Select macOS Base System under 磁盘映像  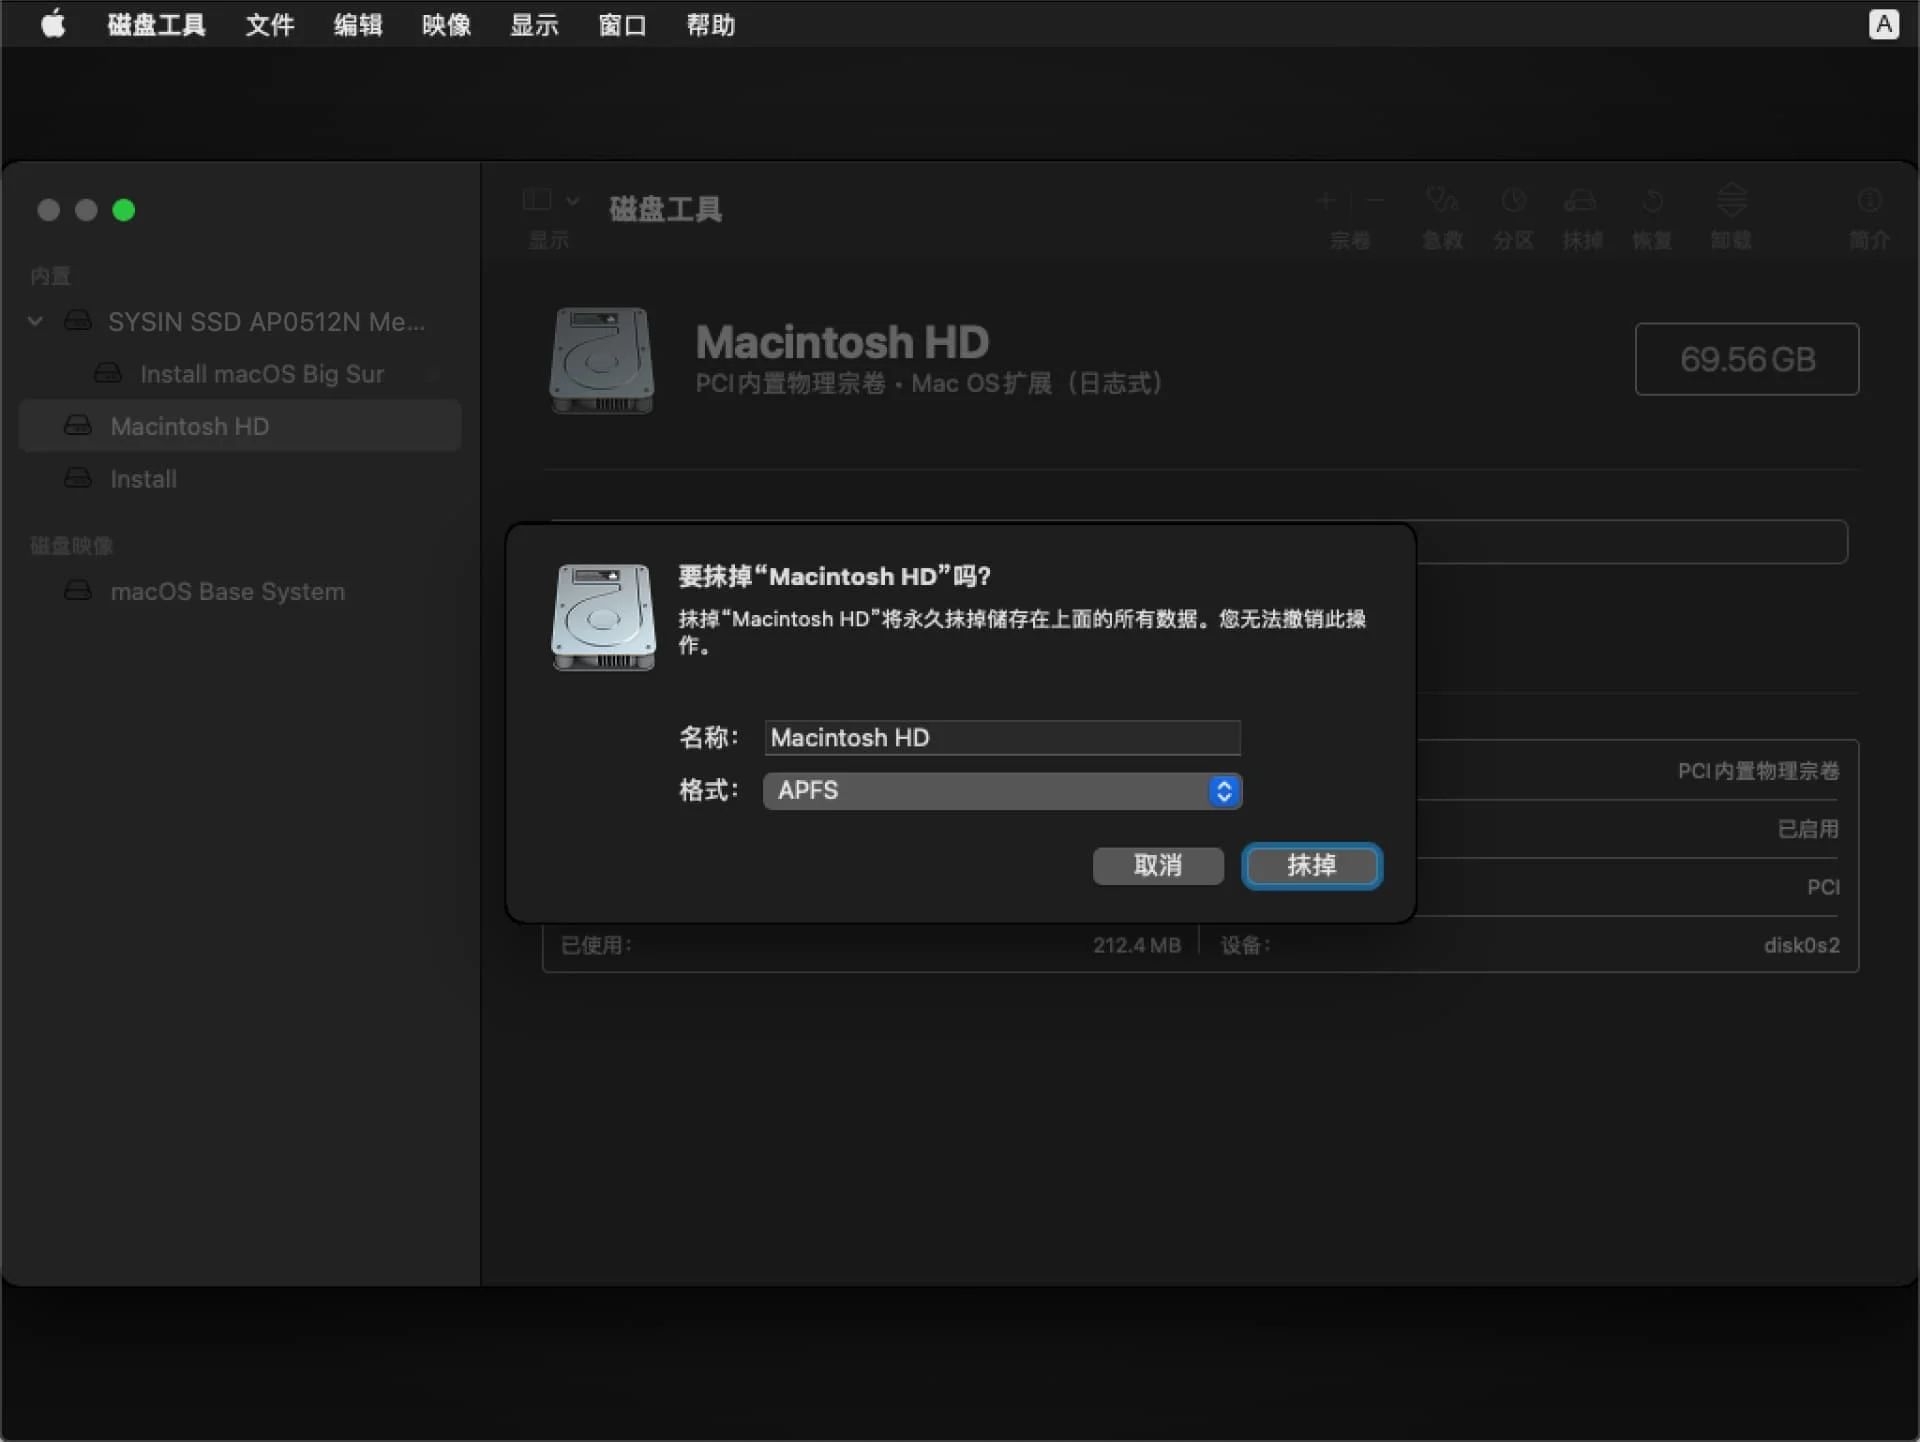226,591
